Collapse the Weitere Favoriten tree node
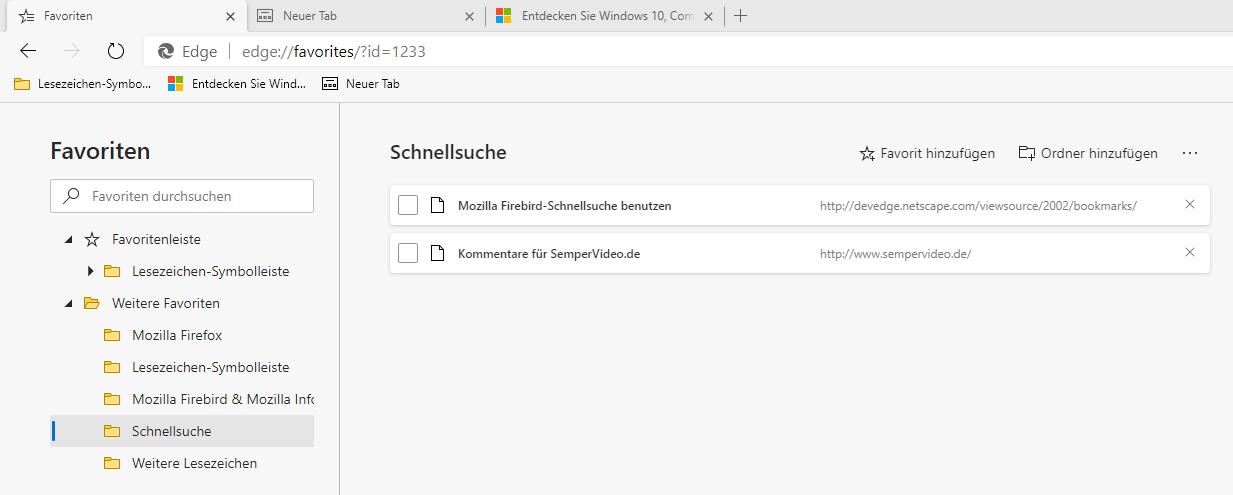1233x495 pixels. [69, 303]
